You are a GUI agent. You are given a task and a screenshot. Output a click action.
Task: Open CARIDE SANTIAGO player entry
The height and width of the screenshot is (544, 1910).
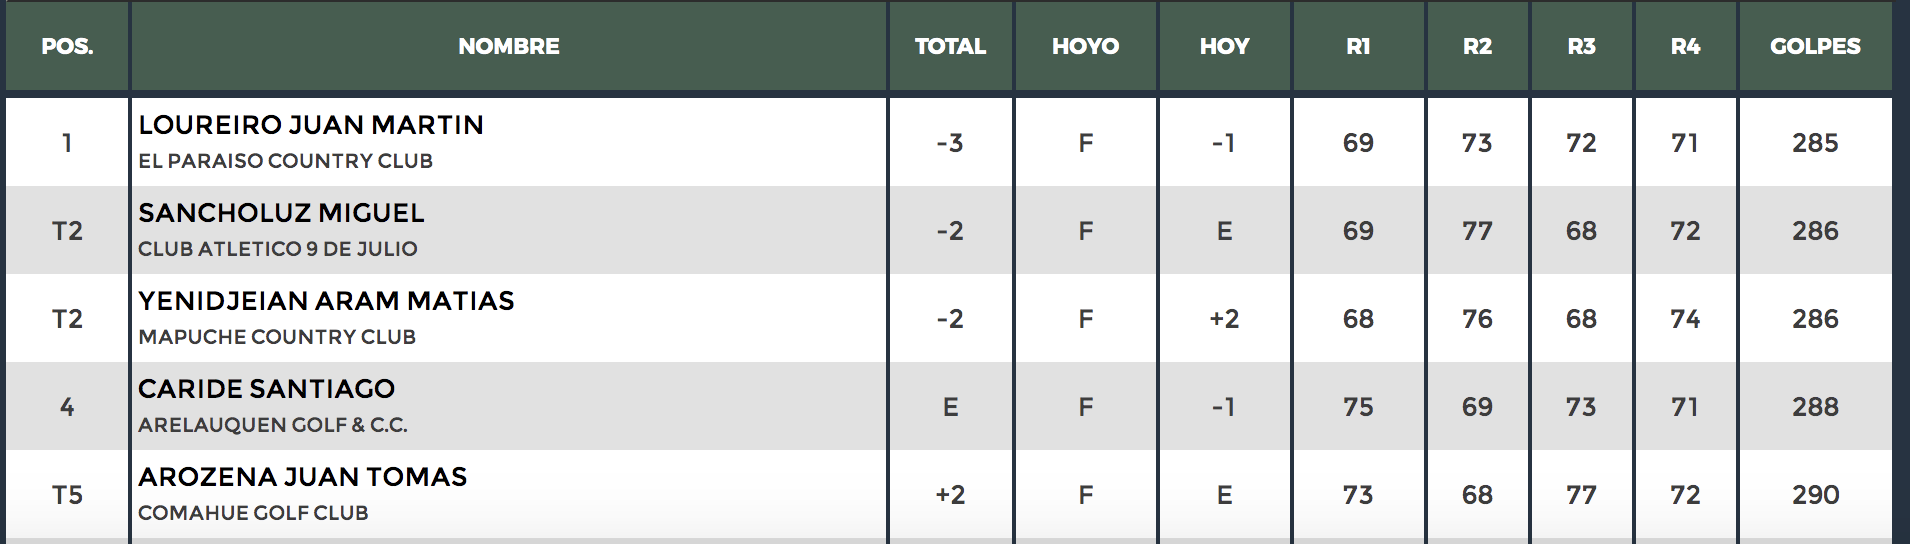266,389
